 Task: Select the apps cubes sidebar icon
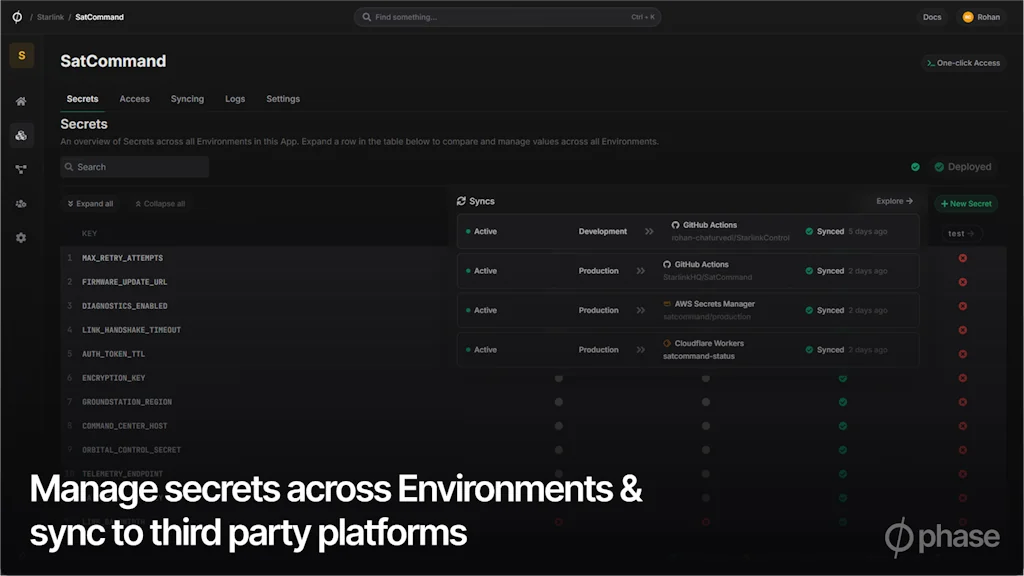click(x=21, y=135)
